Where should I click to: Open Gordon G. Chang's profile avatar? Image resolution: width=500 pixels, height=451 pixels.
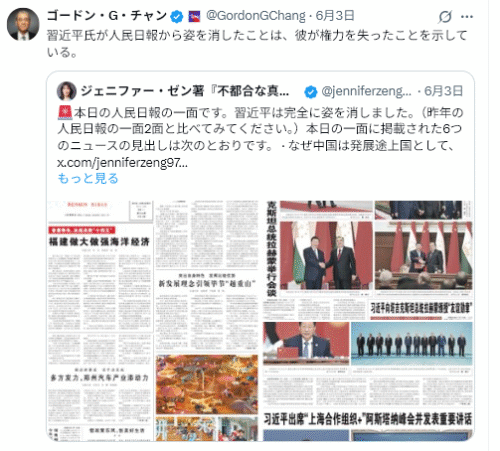[23, 24]
